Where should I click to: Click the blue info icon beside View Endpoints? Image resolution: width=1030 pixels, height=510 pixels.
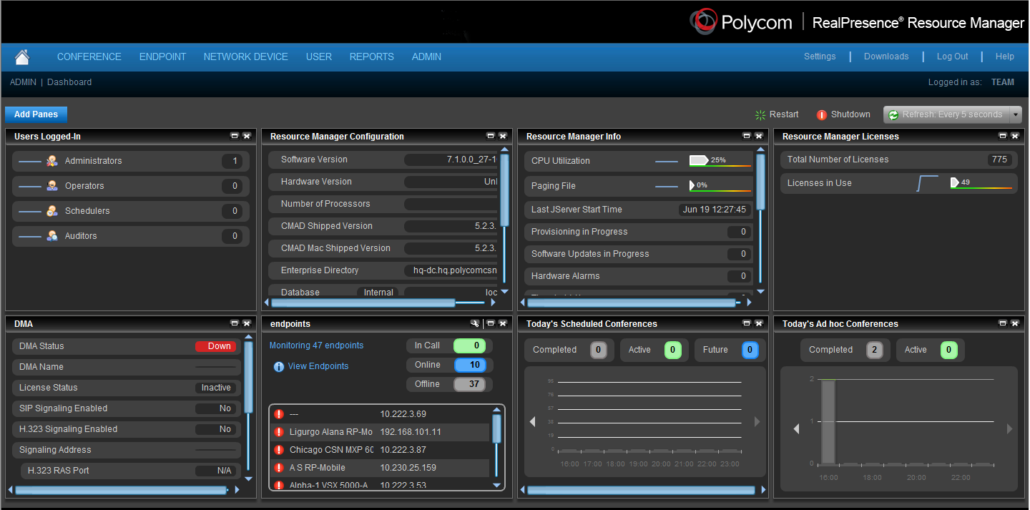279,367
